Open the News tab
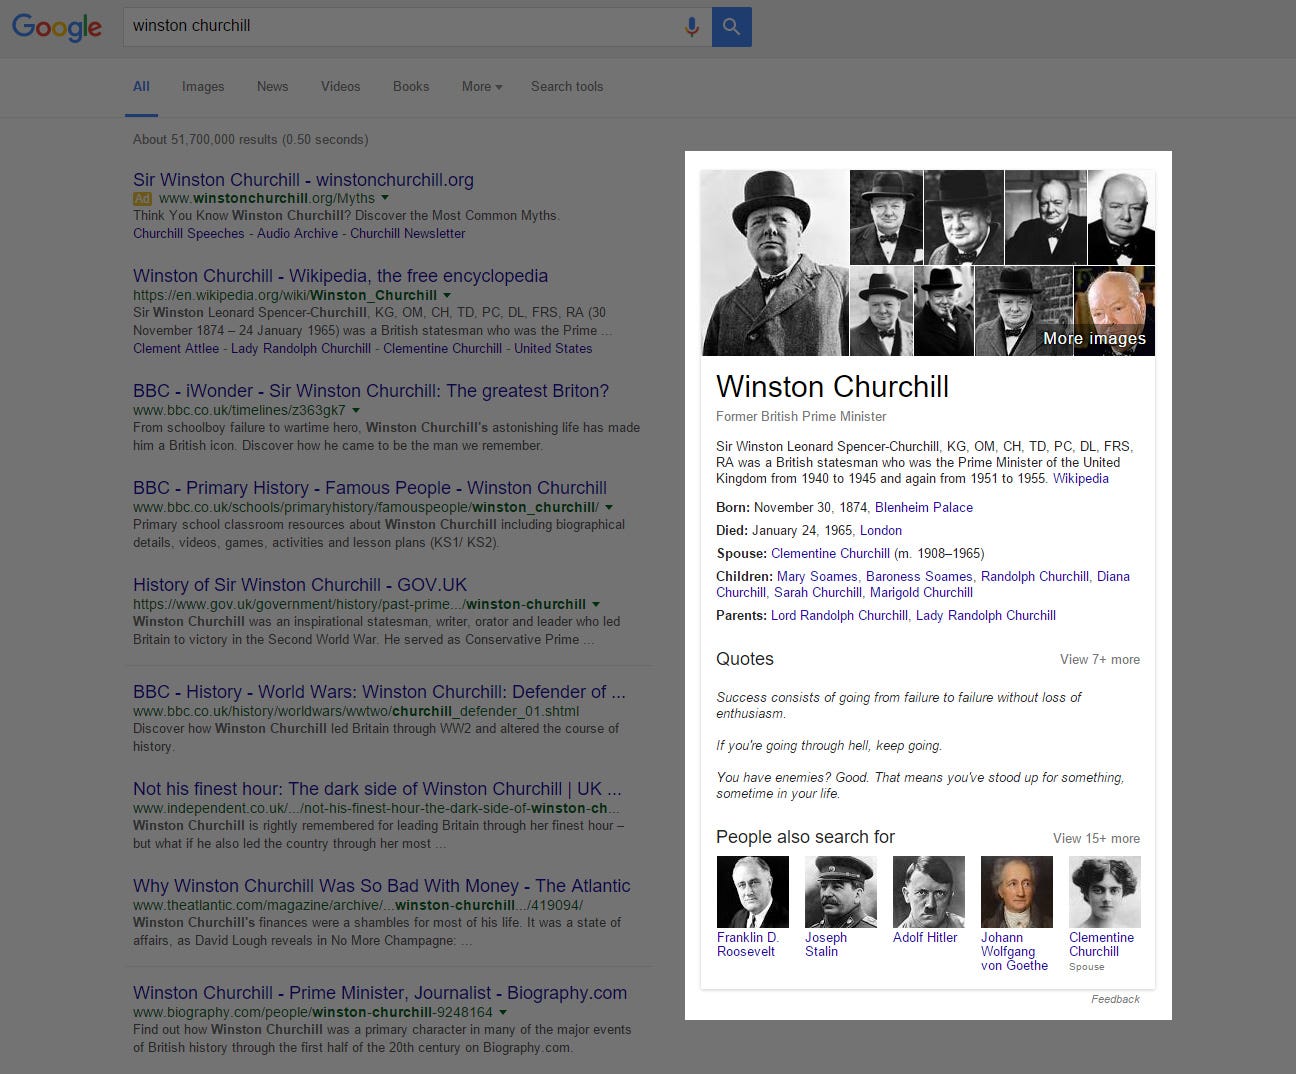Screen dimensions: 1296x1074 coord(272,86)
